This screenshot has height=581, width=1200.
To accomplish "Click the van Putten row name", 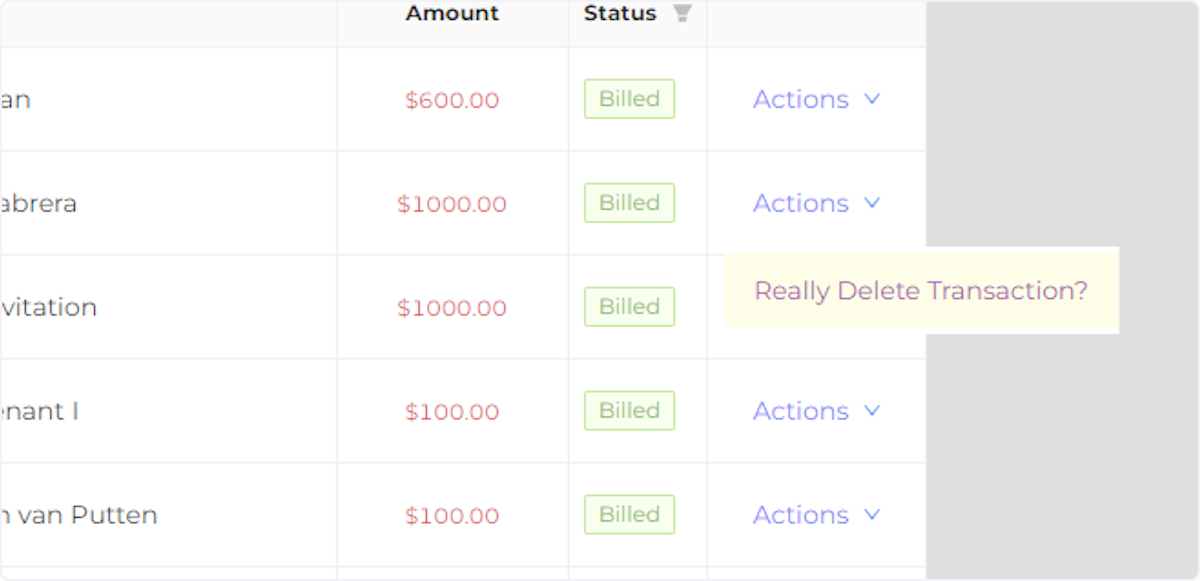I will pyautogui.click(x=78, y=515).
